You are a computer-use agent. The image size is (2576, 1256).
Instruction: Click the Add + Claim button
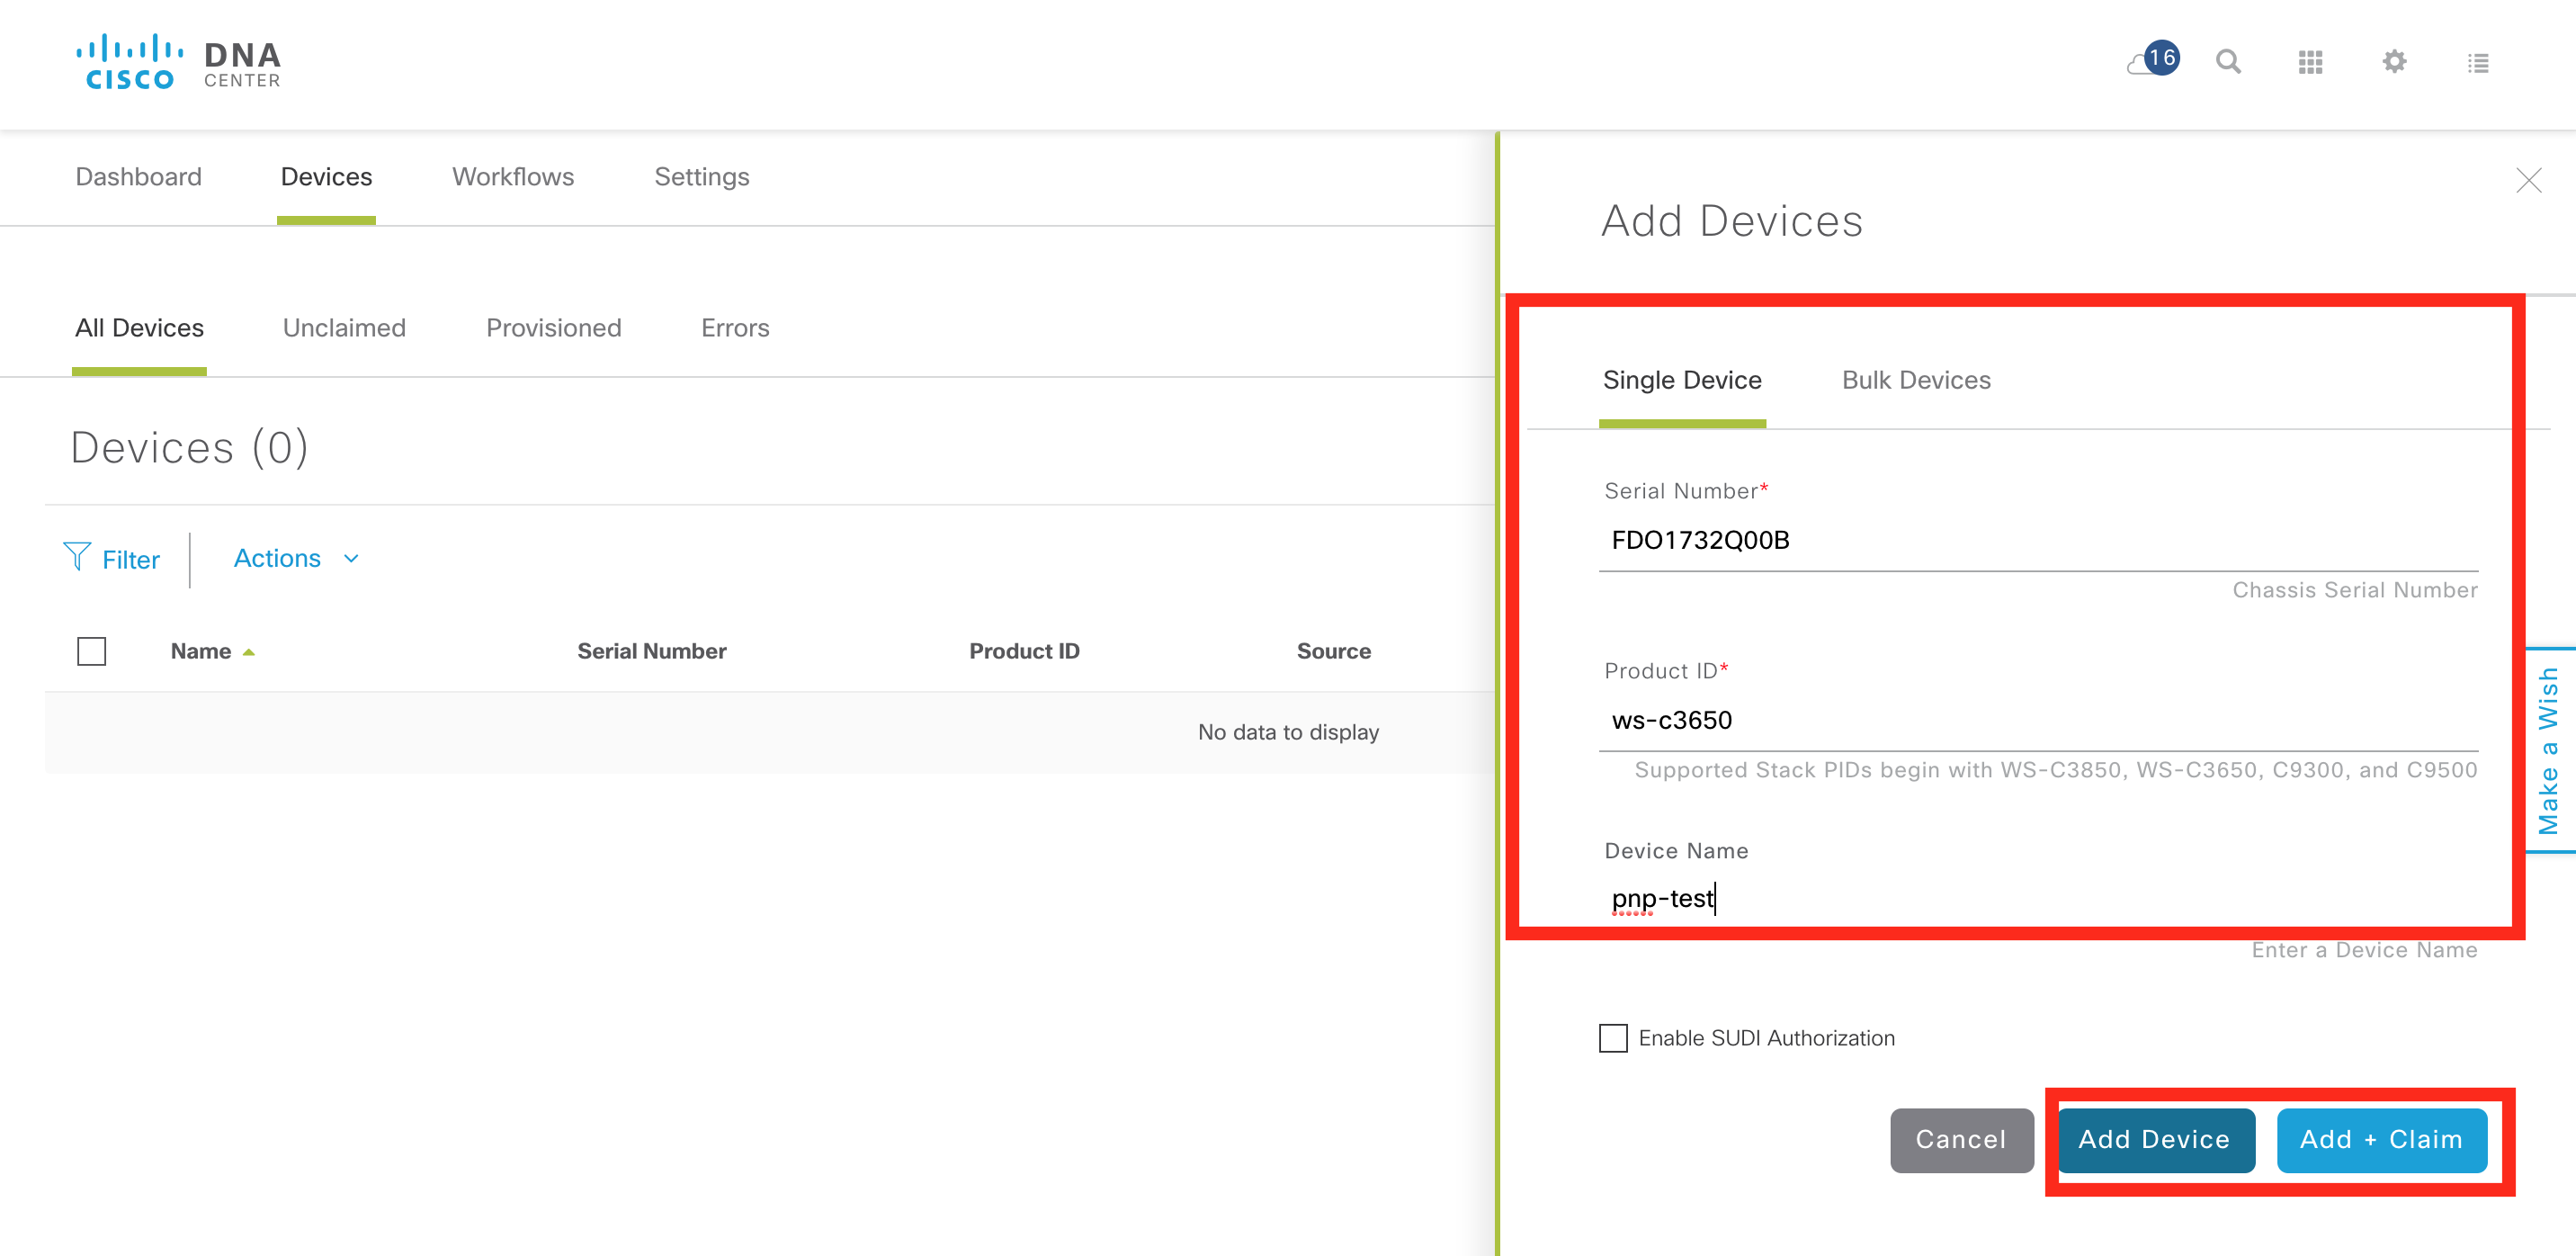coord(2381,1139)
